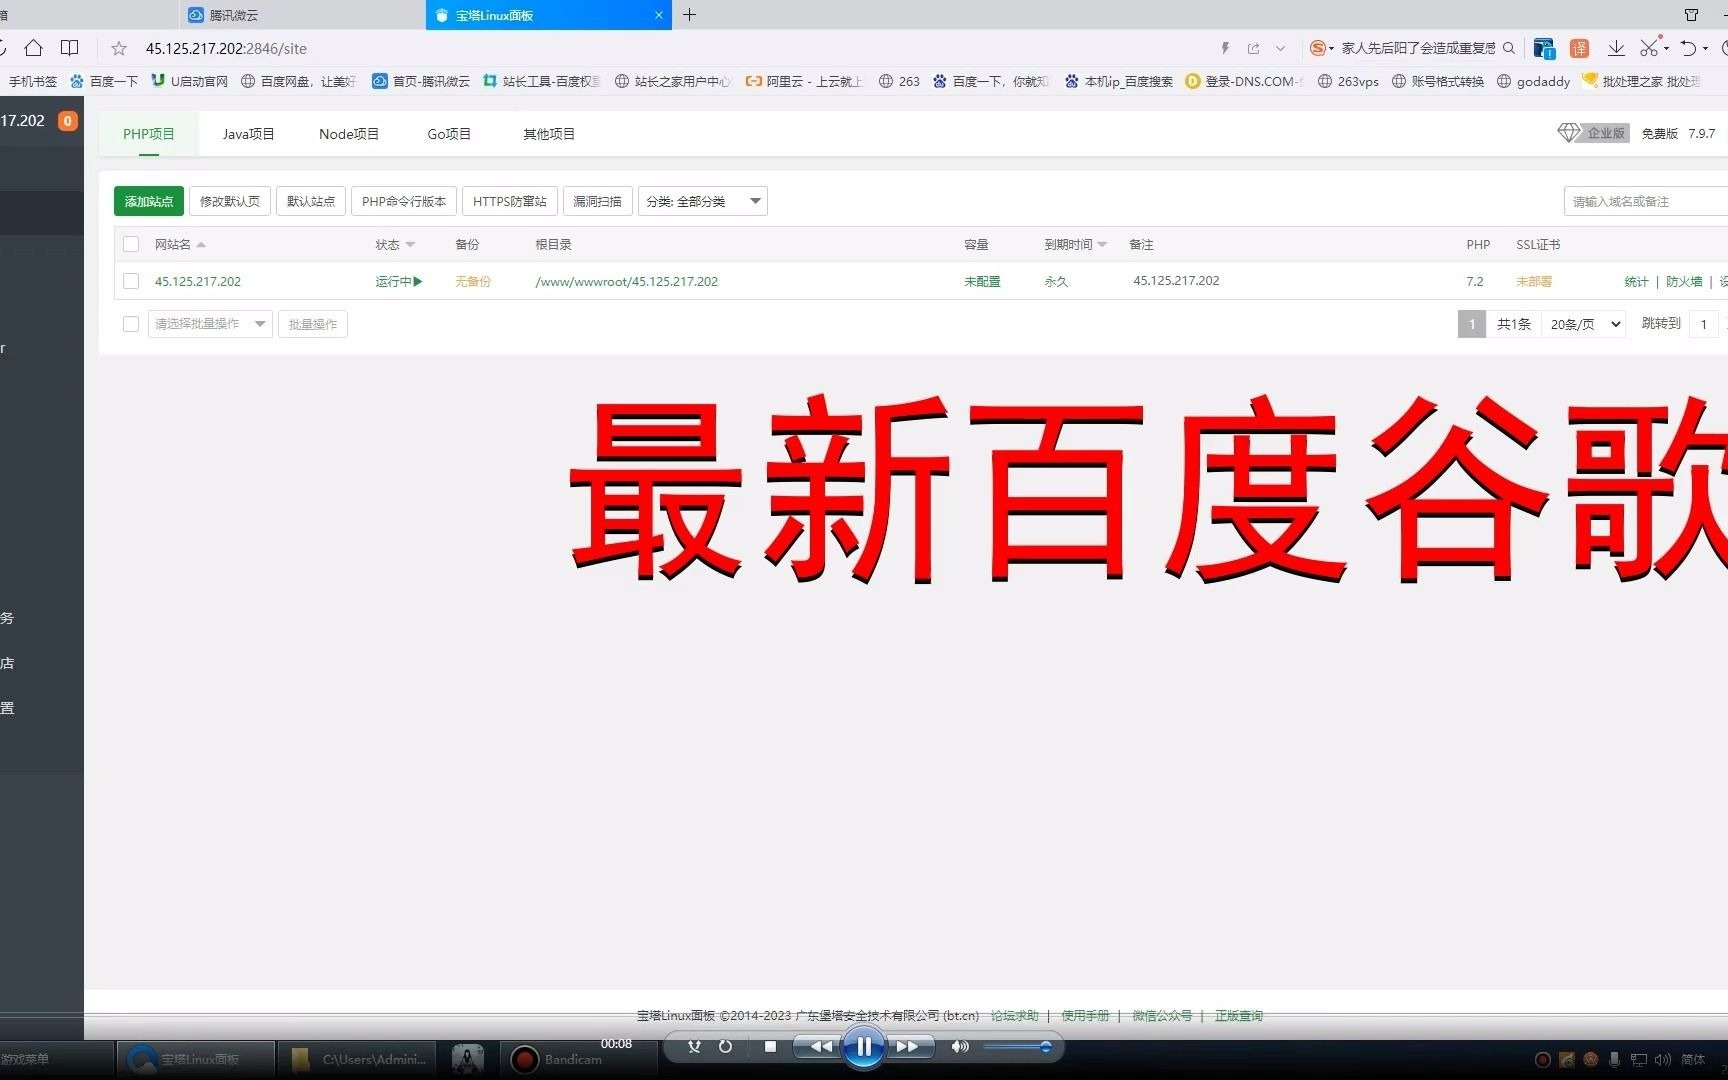
Task: Sort by 到期时间 column header
Action: 1076,244
